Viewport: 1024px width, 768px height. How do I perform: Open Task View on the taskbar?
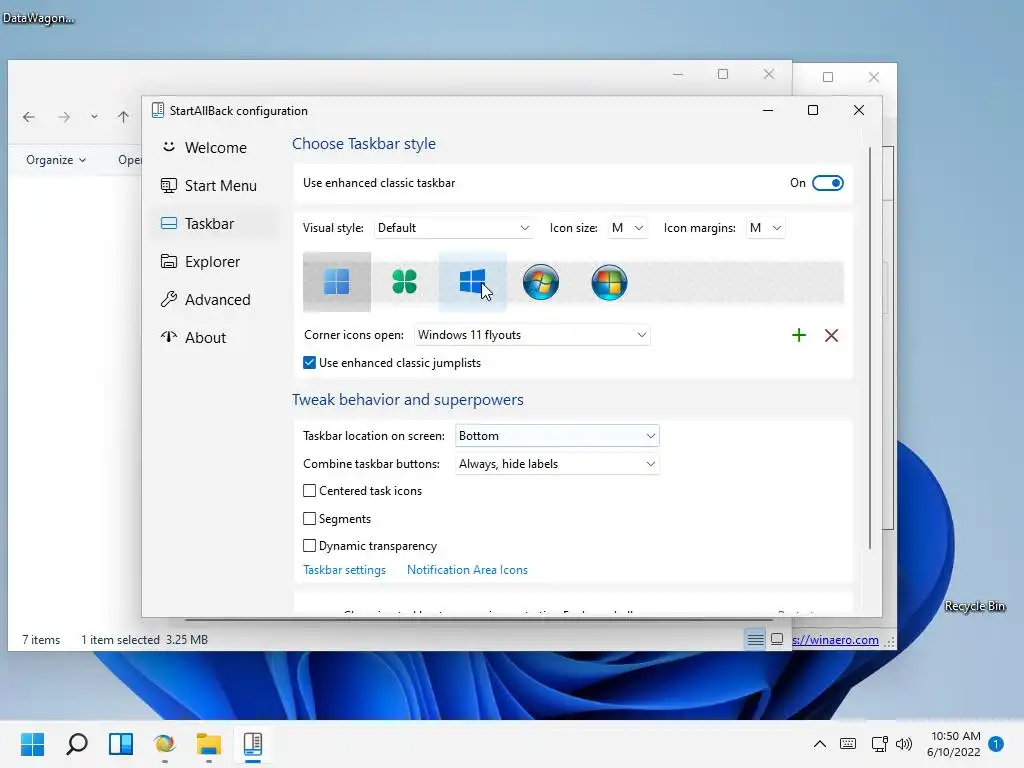(x=121, y=744)
